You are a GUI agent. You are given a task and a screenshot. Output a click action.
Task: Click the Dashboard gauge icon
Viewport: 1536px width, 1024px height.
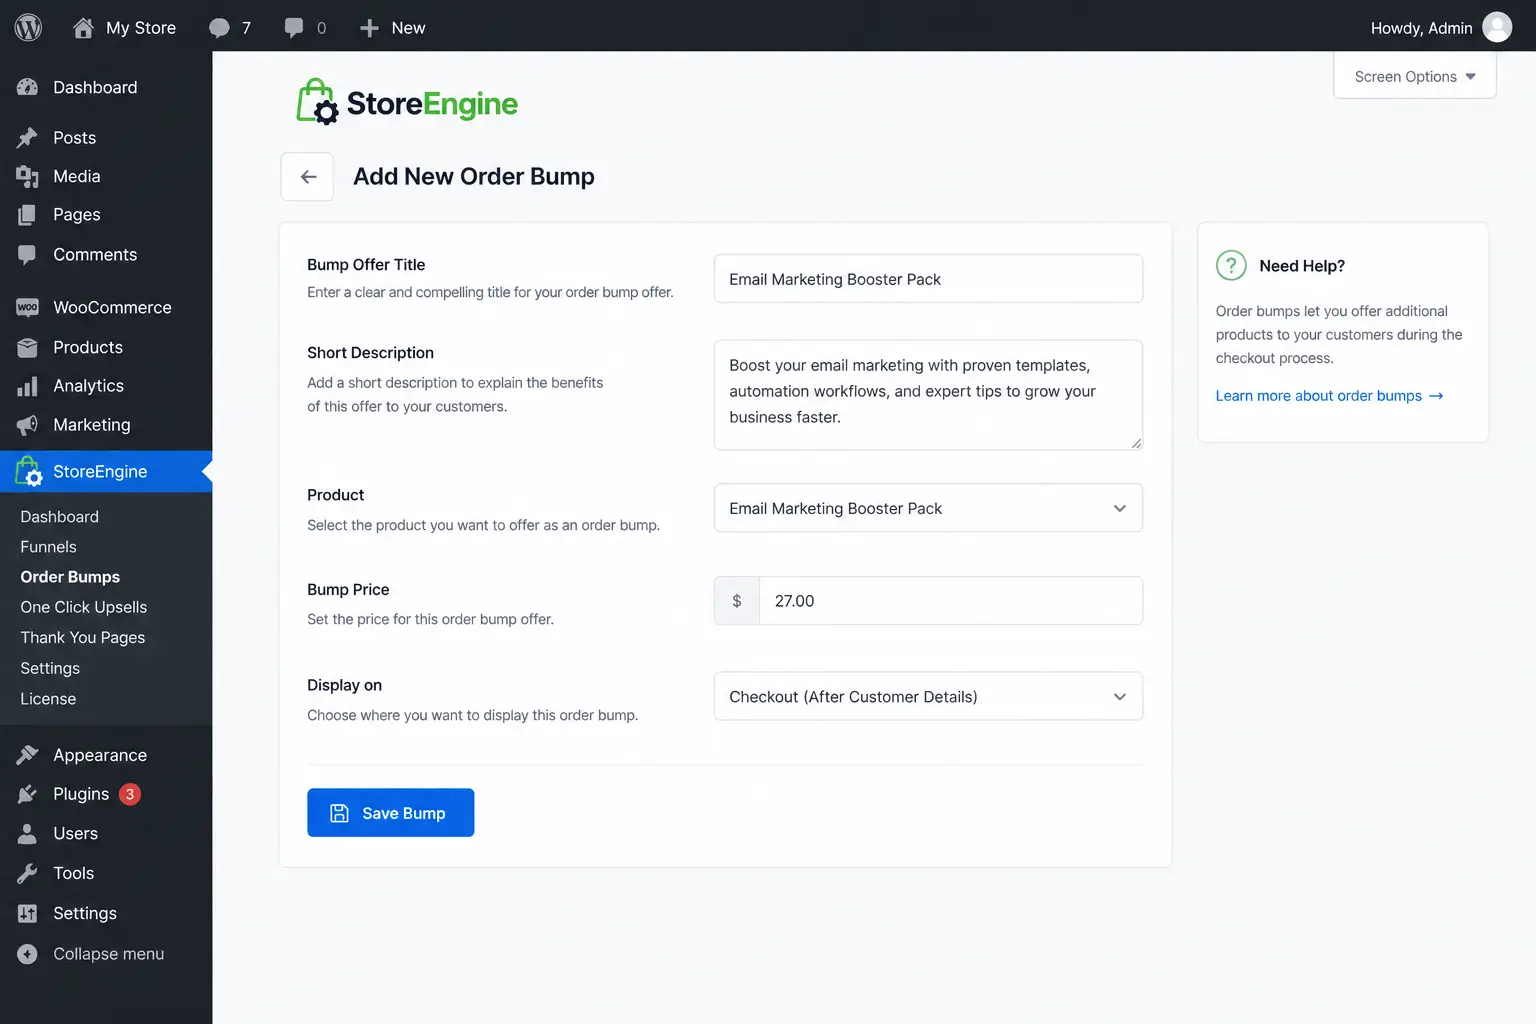point(28,88)
